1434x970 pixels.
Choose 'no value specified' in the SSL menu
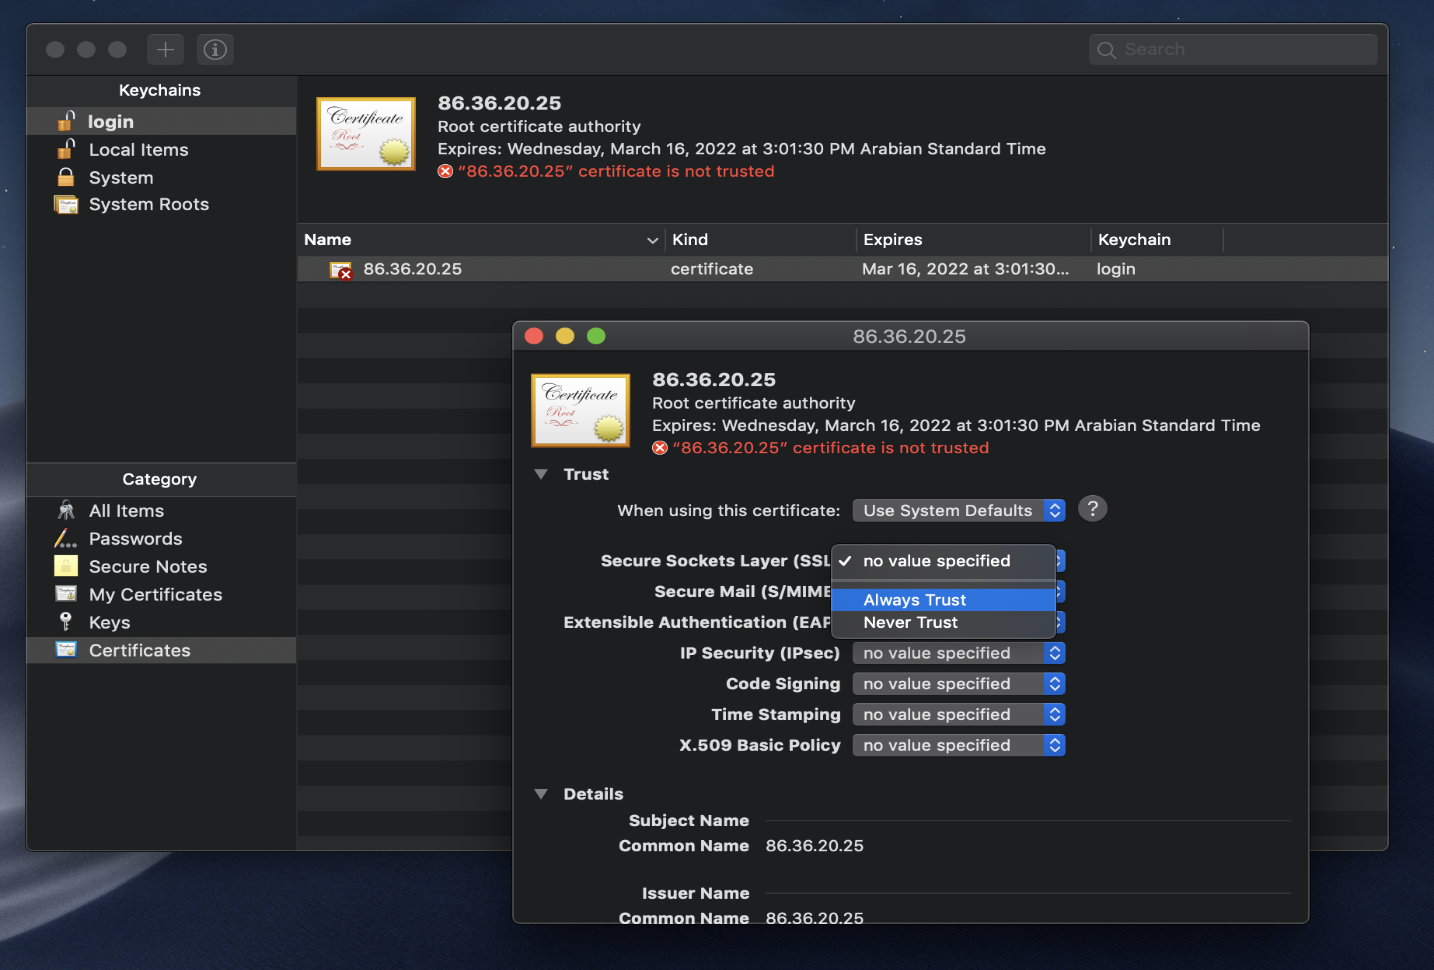[943, 561]
